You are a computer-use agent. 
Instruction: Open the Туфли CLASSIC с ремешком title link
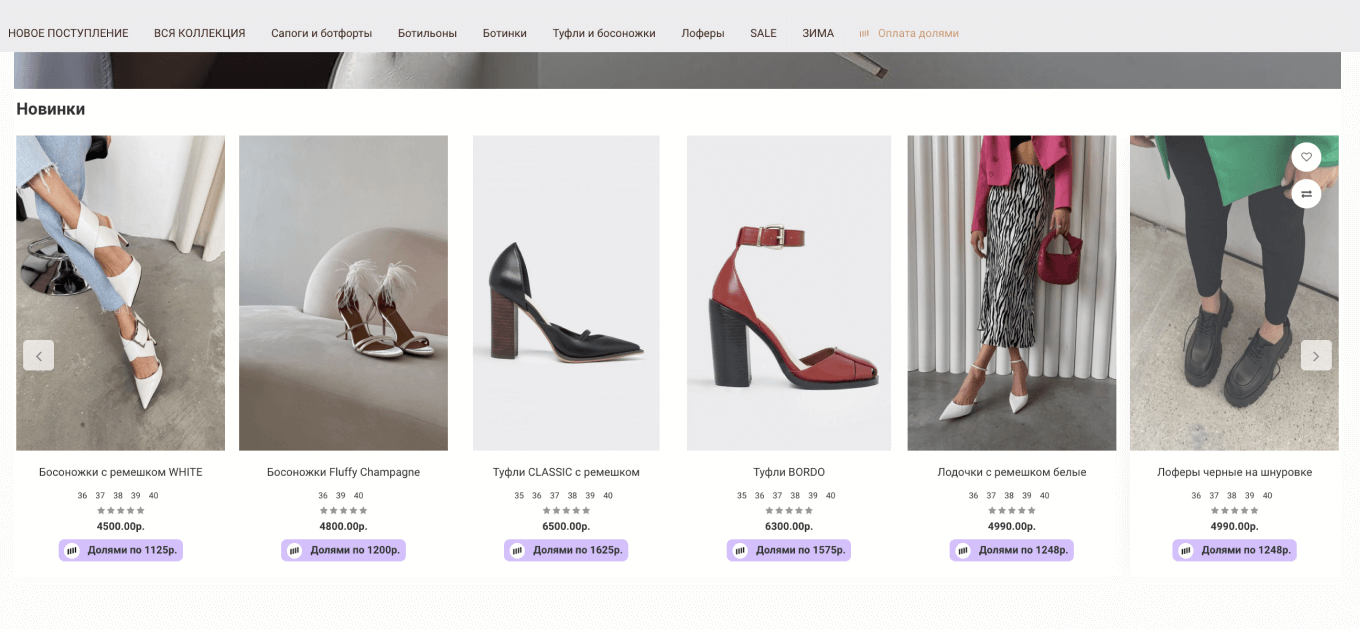(x=566, y=472)
